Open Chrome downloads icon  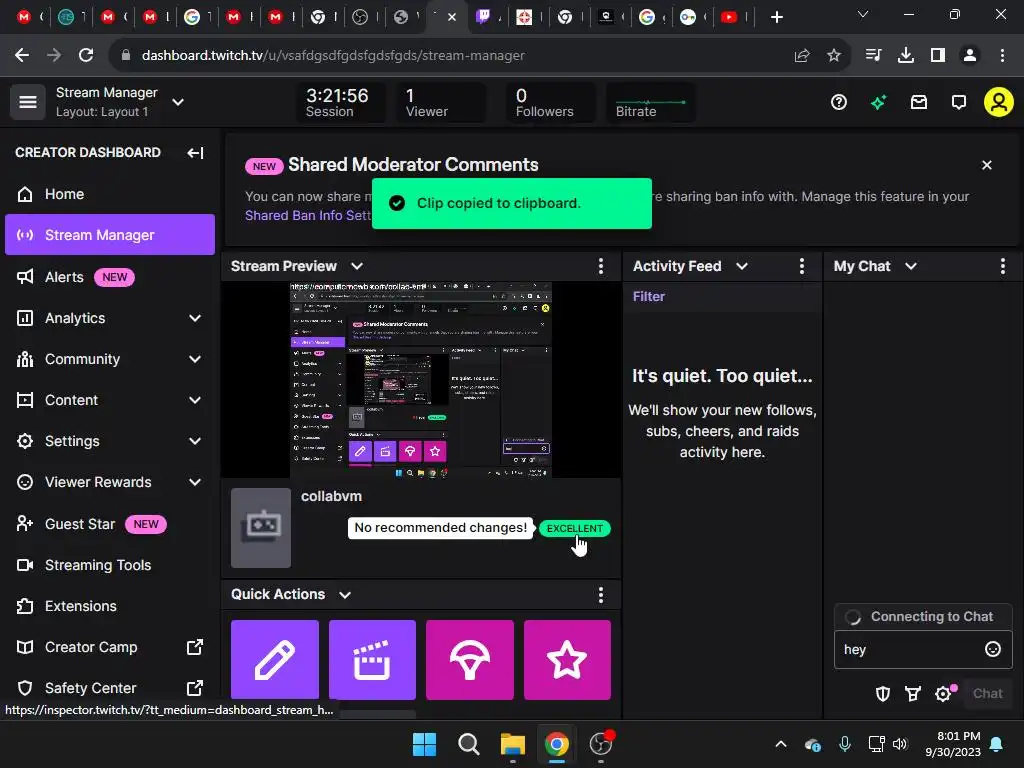coord(906,56)
